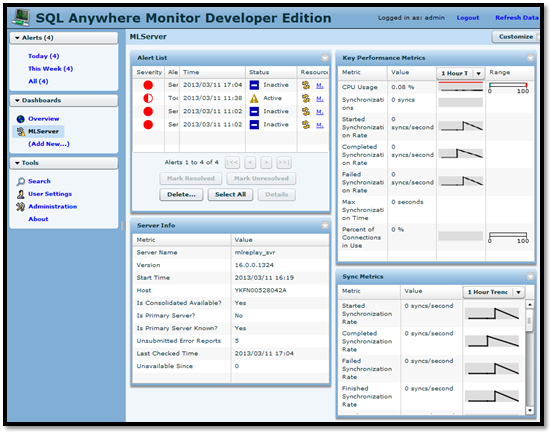
Task: Collapse the Tools sidebar section
Action: 17,163
